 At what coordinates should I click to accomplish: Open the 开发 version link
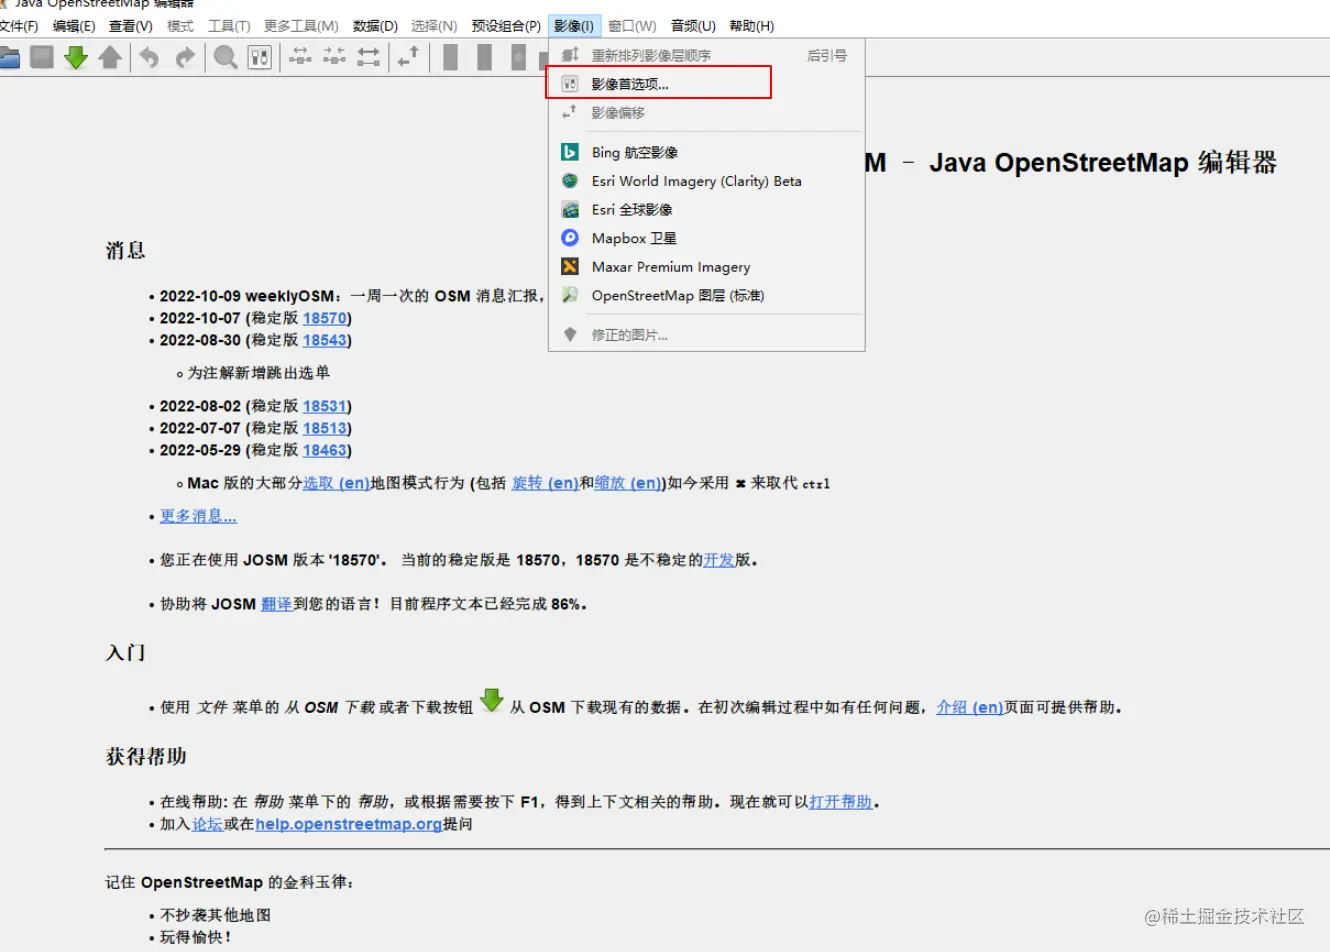[719, 560]
